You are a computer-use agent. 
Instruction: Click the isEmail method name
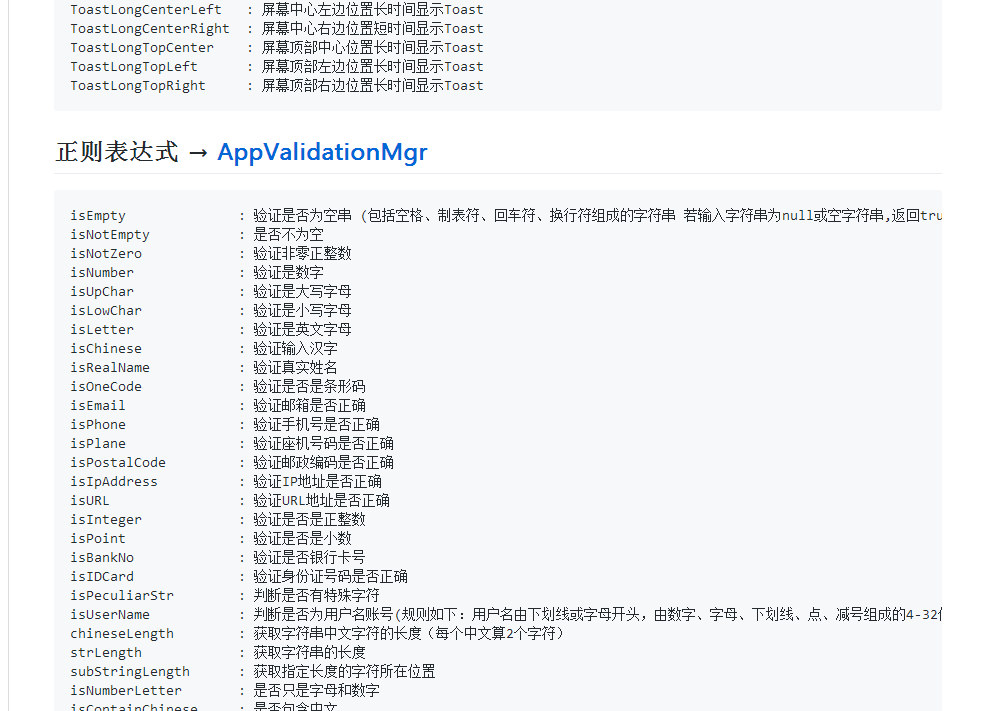pos(98,406)
